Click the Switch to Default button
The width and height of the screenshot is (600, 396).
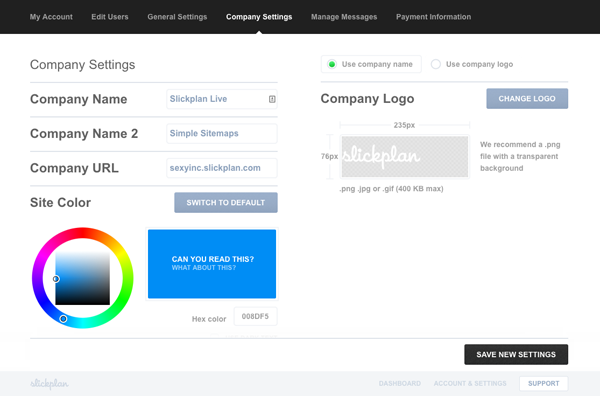click(x=226, y=202)
